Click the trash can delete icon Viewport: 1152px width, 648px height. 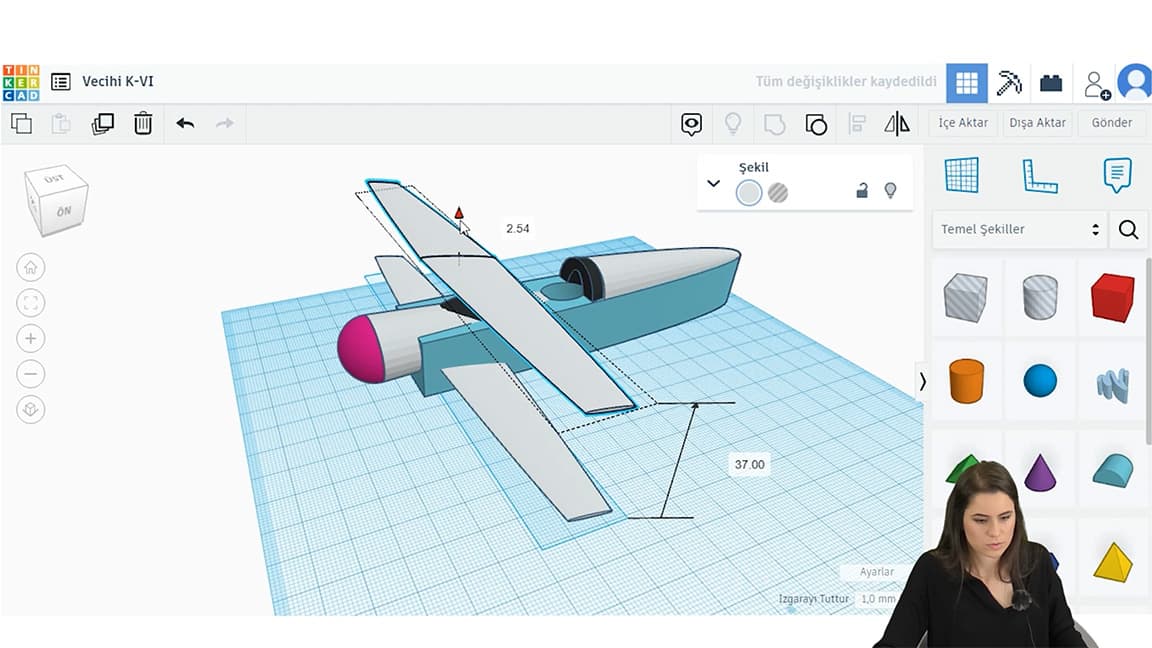[143, 123]
